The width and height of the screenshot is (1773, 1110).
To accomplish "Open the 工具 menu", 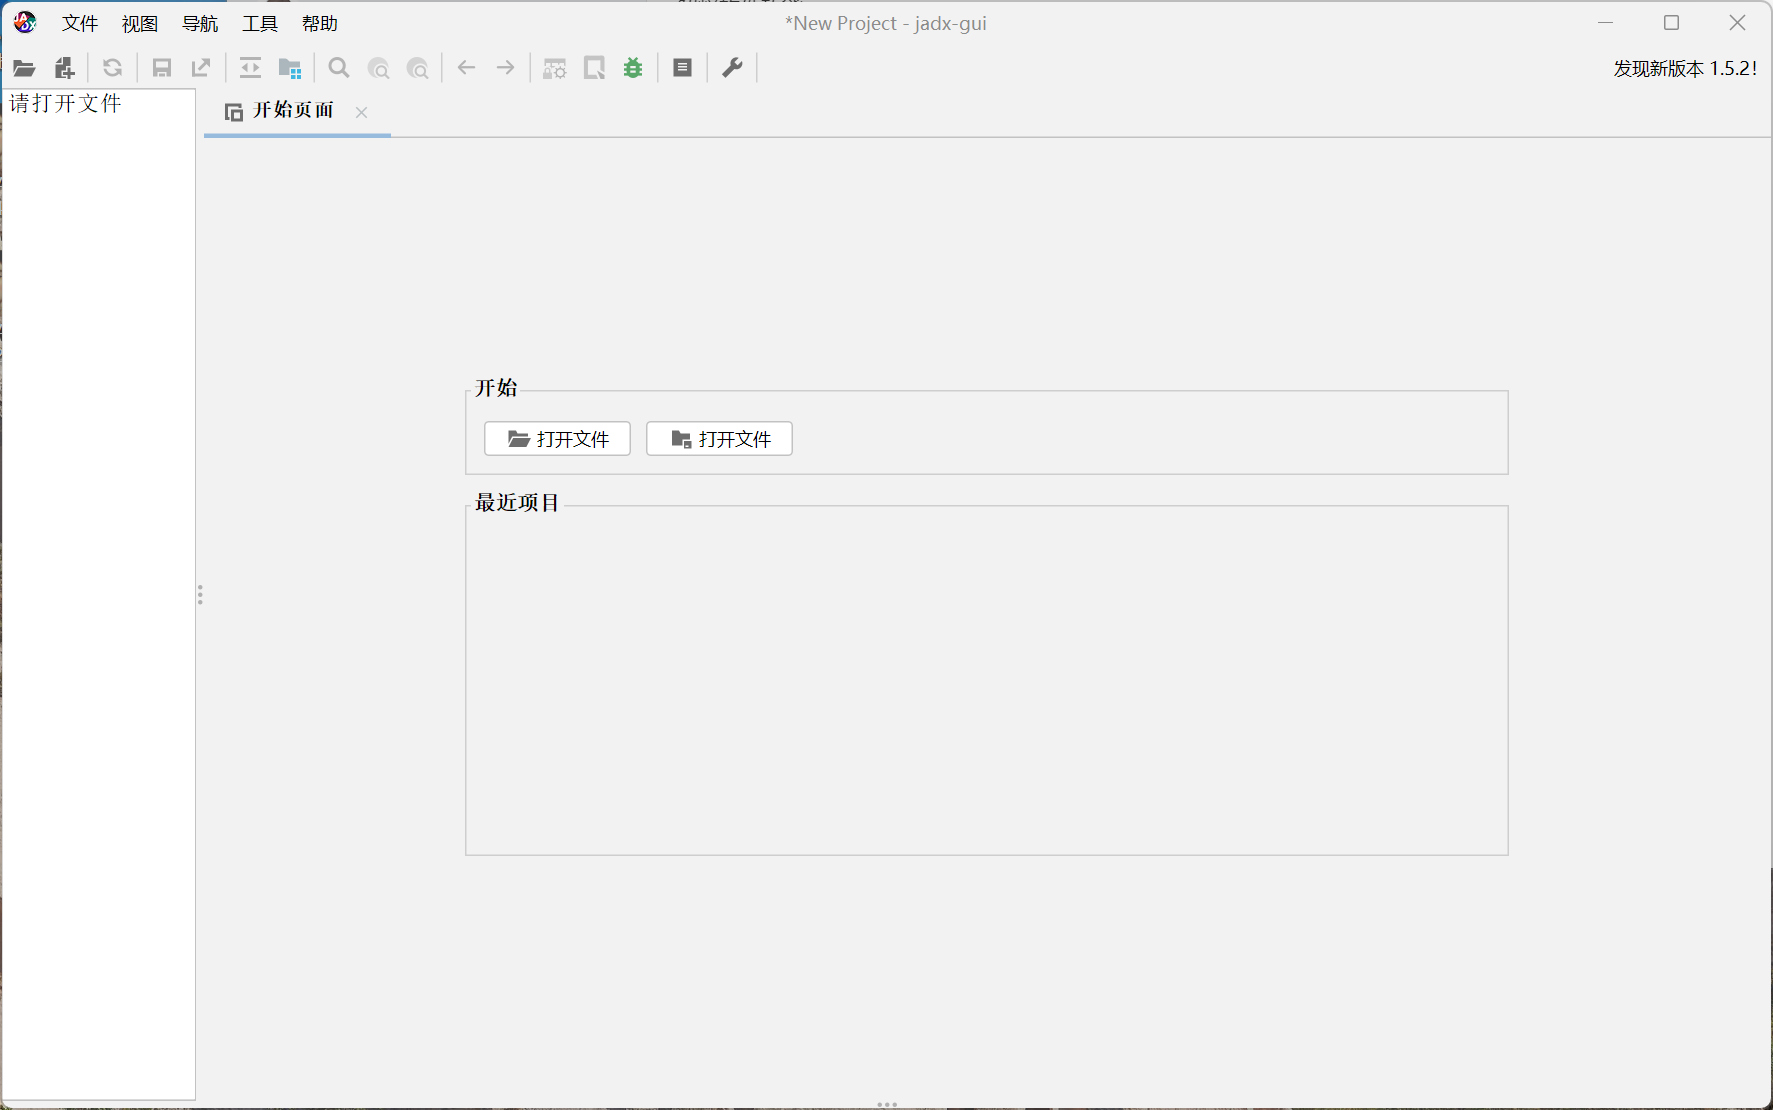I will coord(260,23).
